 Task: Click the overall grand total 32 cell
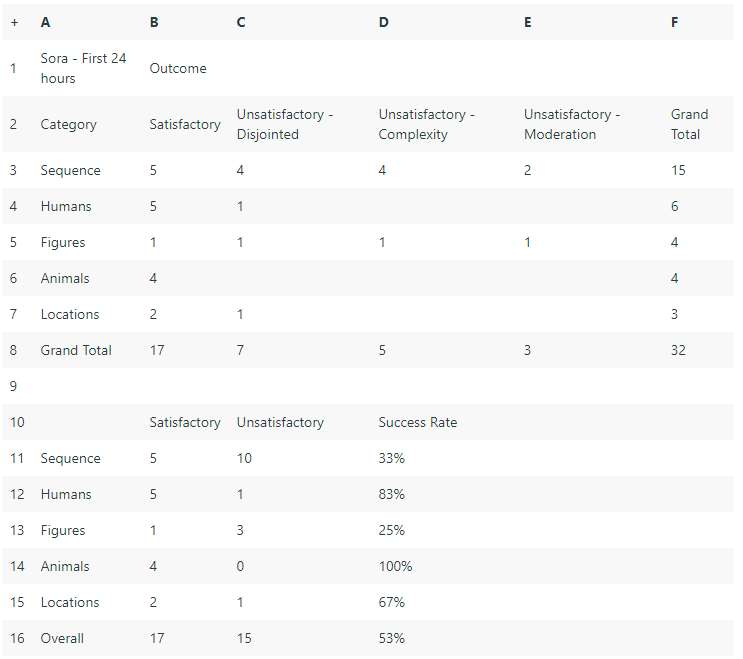click(x=678, y=350)
